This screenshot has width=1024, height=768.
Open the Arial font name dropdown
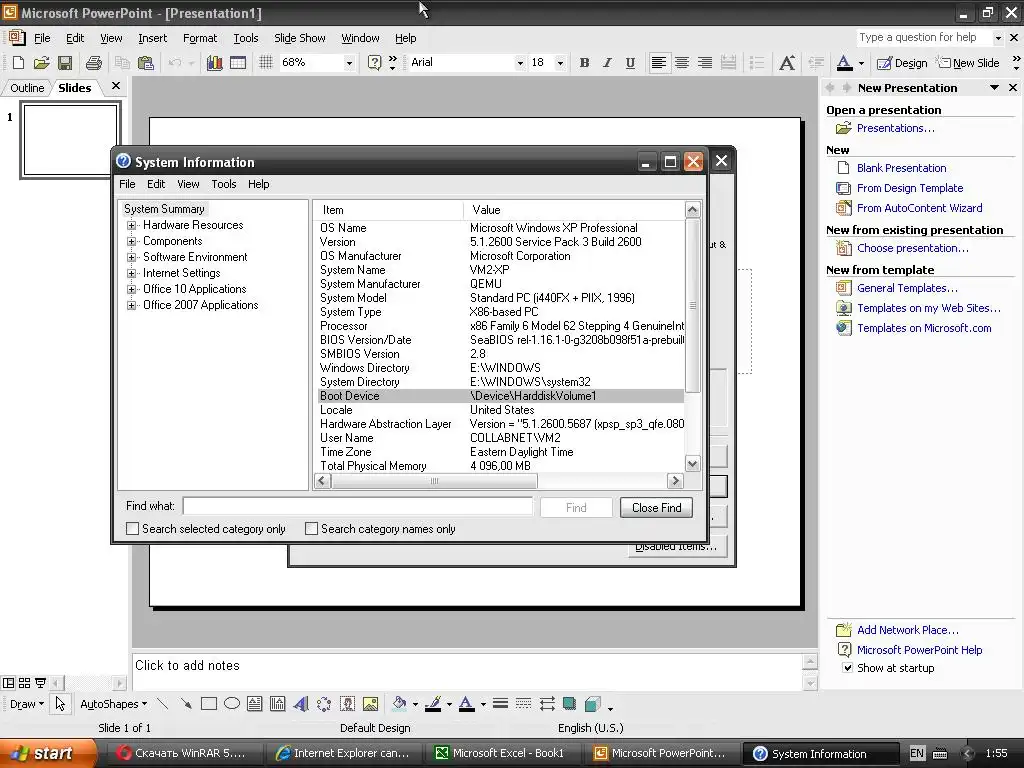520,63
